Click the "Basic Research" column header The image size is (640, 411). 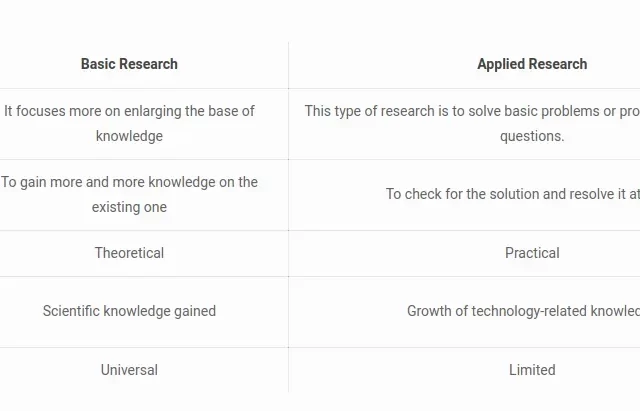point(129,64)
